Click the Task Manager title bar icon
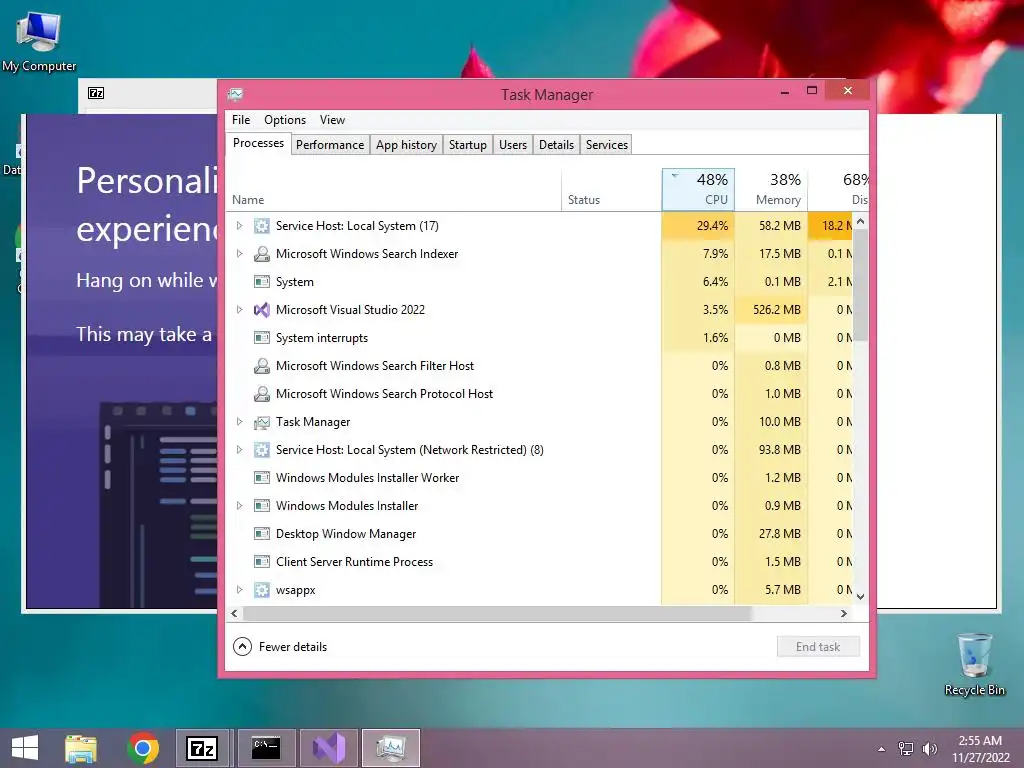The width and height of the screenshot is (1024, 768). [x=236, y=95]
